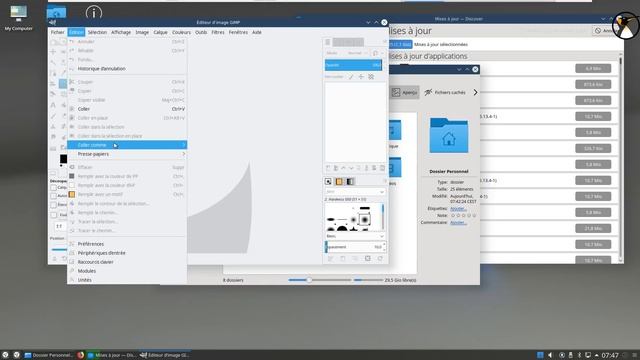Open the Layers tab icon in GIMP dock

327,42
